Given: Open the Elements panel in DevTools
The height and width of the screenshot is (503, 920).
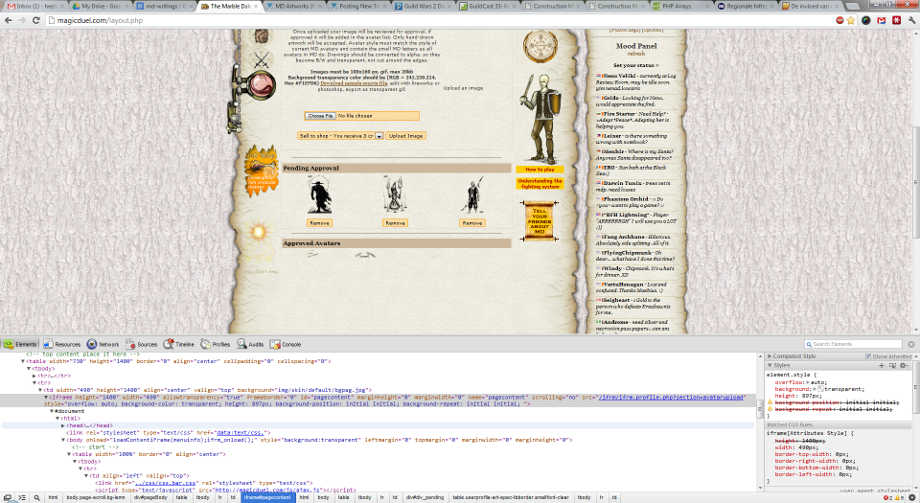Looking at the screenshot, I should click(20, 345).
